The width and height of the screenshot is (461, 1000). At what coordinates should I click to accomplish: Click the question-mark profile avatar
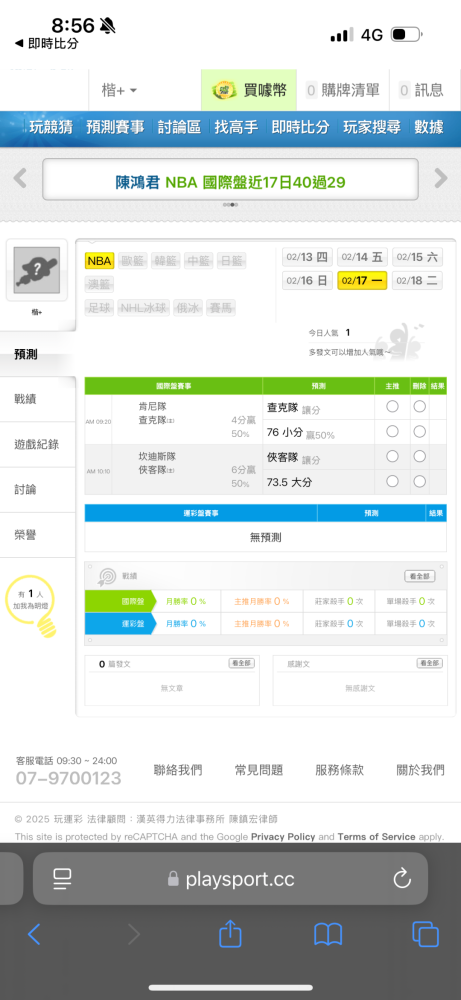click(x=37, y=270)
